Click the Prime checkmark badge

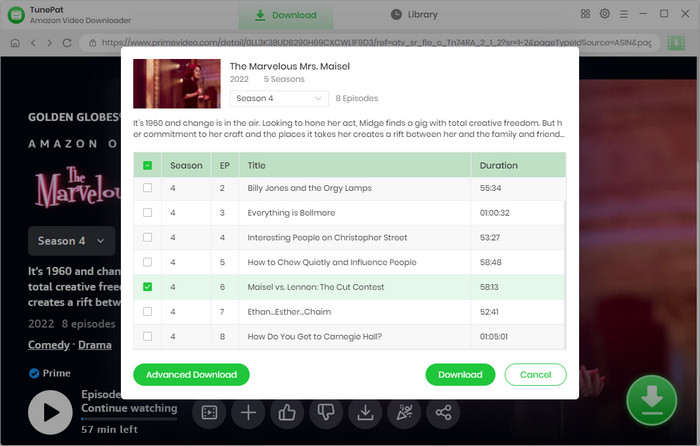pyautogui.click(x=34, y=373)
